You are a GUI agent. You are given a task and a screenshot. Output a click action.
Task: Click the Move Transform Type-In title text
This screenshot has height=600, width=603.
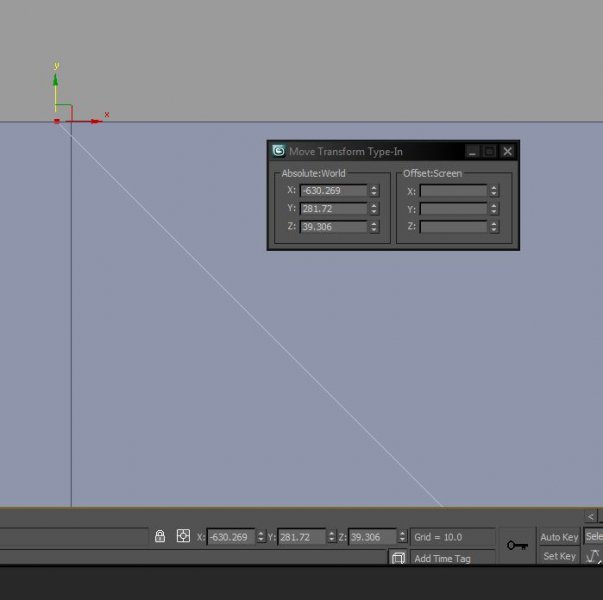click(x=346, y=152)
